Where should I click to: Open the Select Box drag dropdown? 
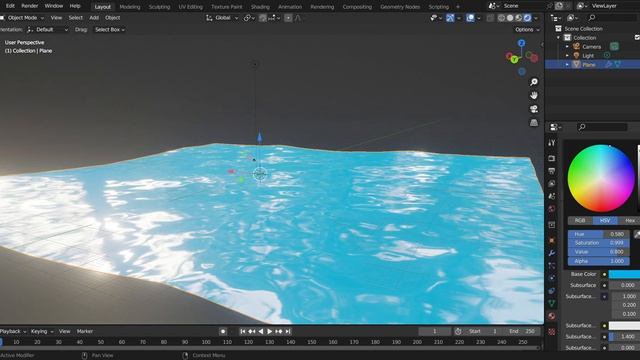[110, 30]
